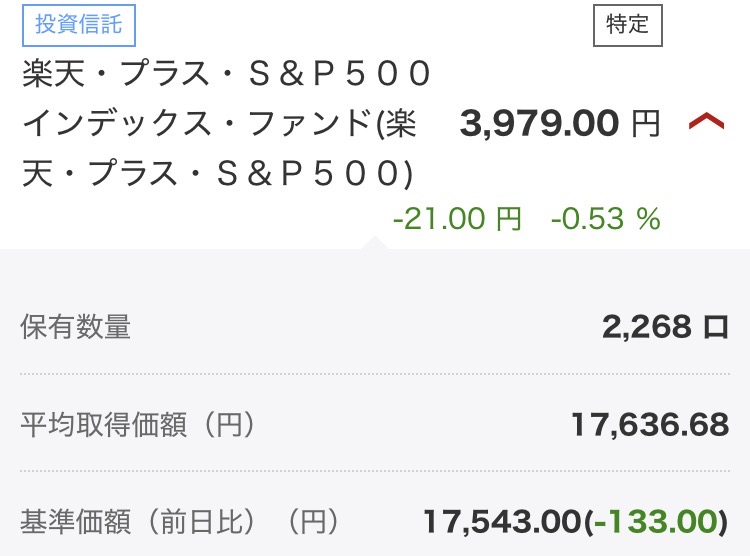Tap the -0.53 % change percentage
Viewport: 750px width, 556px height.
click(606, 219)
